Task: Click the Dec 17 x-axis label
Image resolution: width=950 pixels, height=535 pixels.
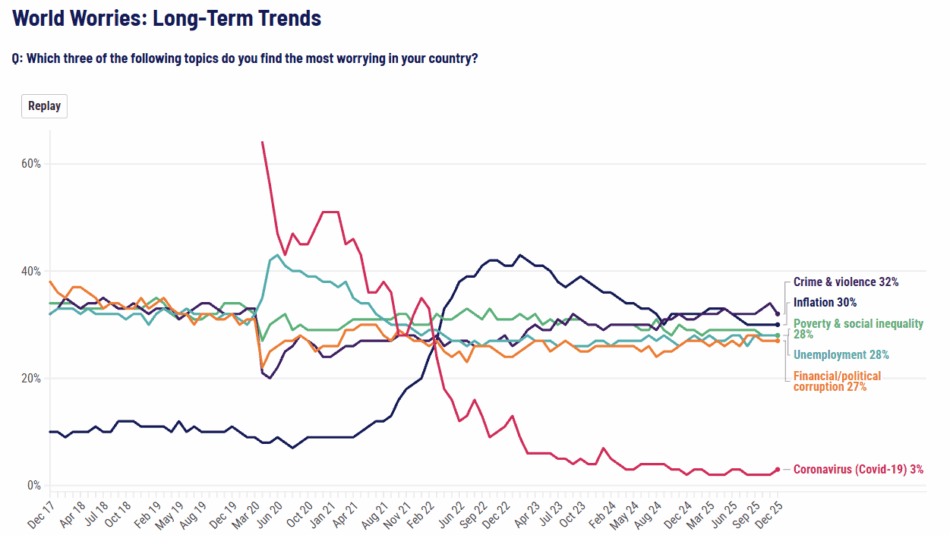Action: 40,512
